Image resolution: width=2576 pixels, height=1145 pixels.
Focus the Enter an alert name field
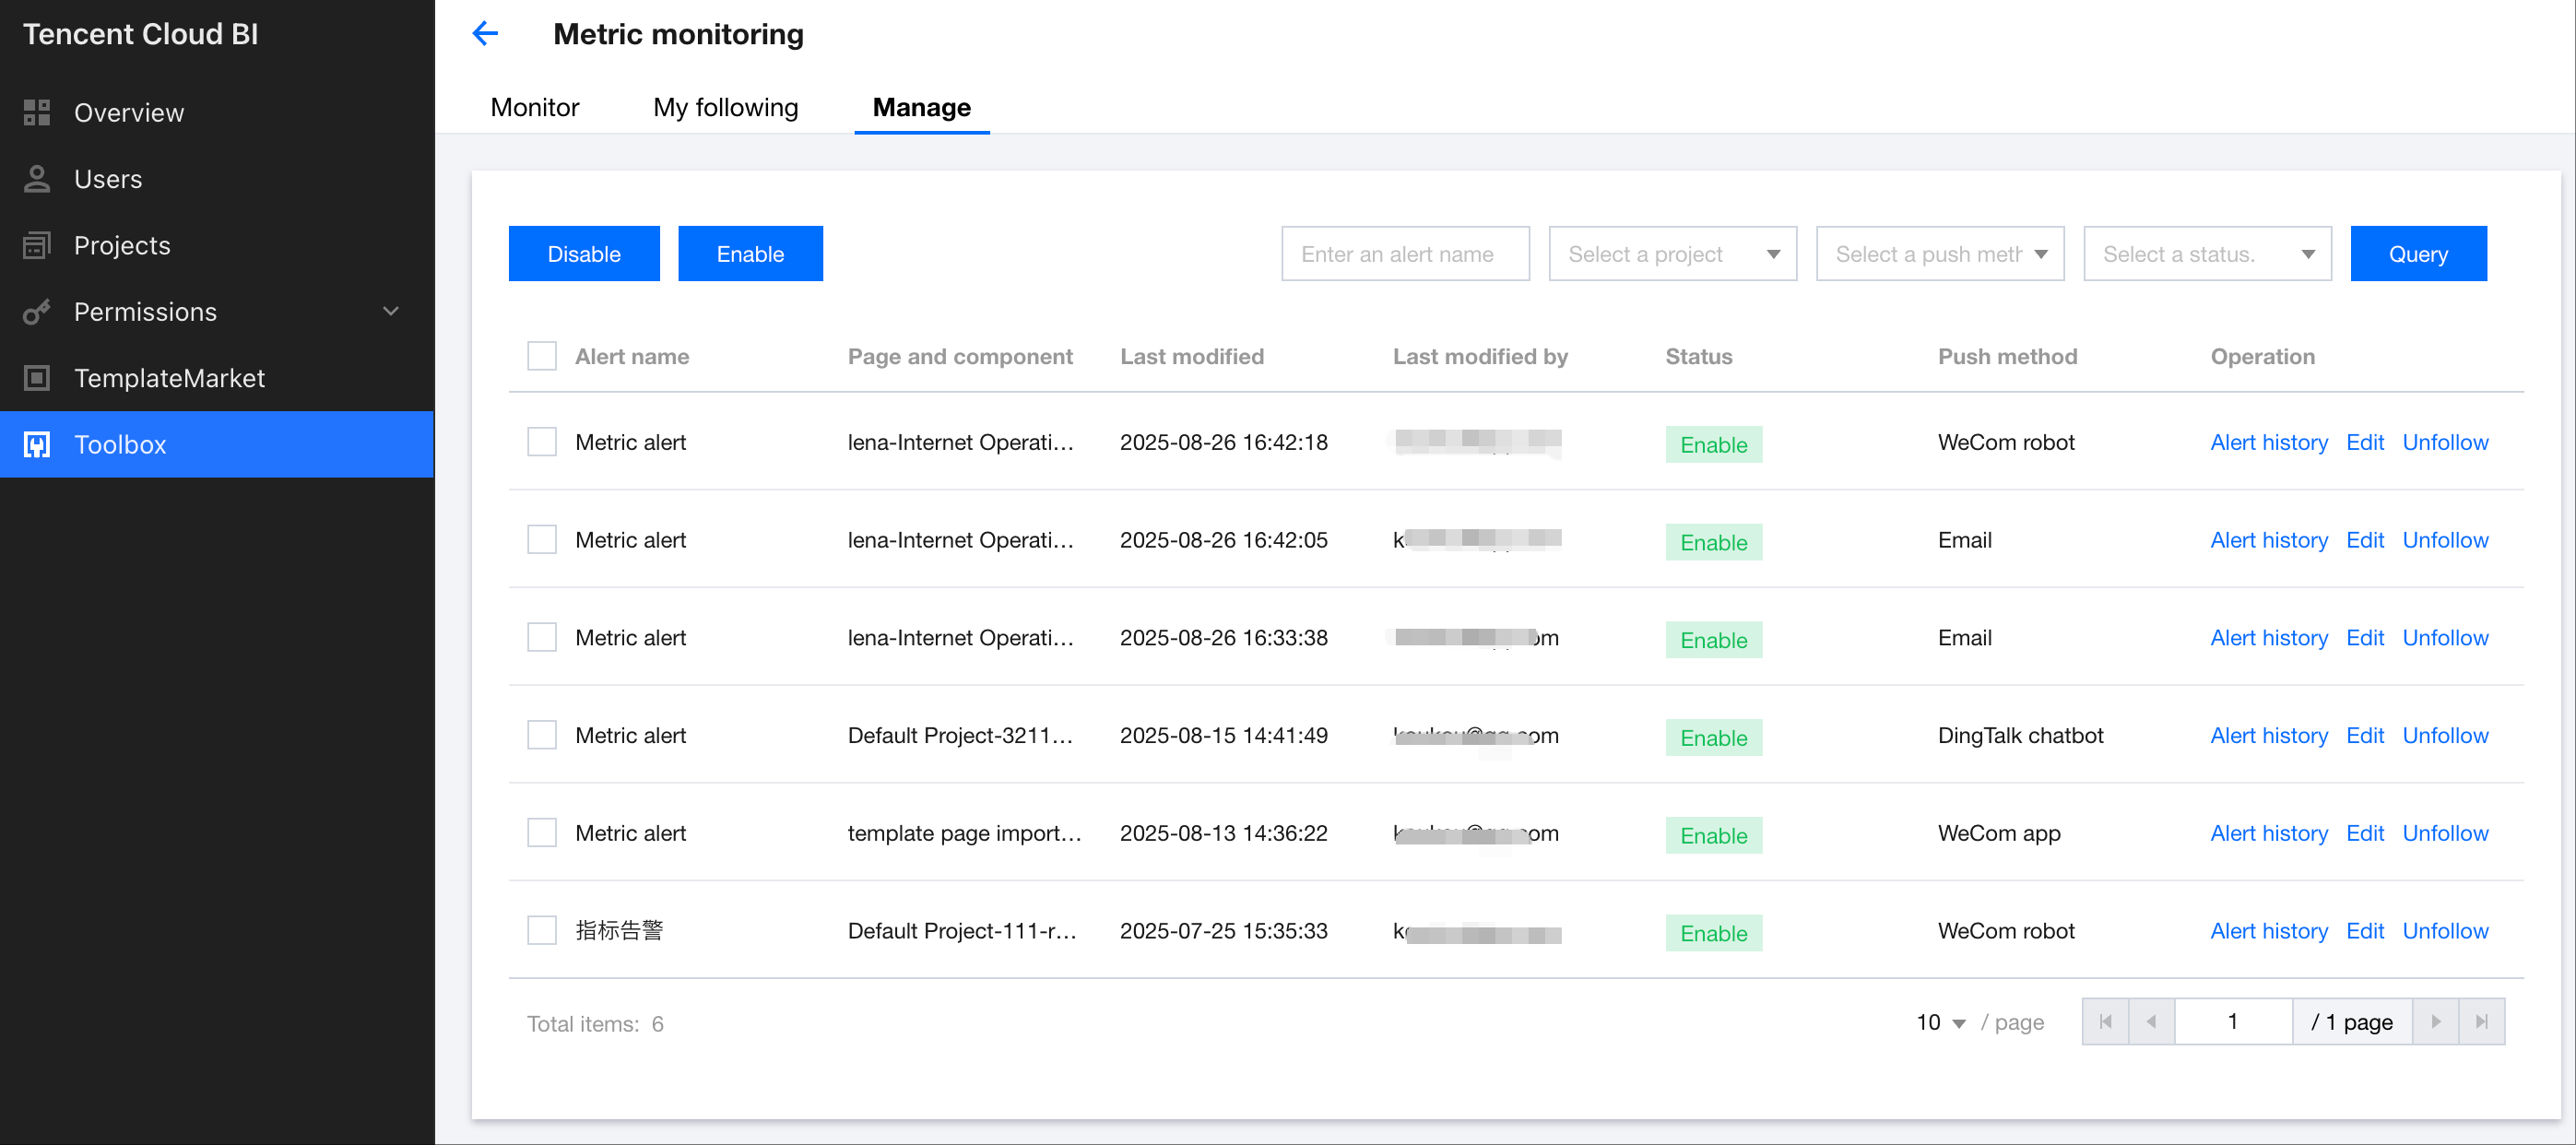point(1404,254)
